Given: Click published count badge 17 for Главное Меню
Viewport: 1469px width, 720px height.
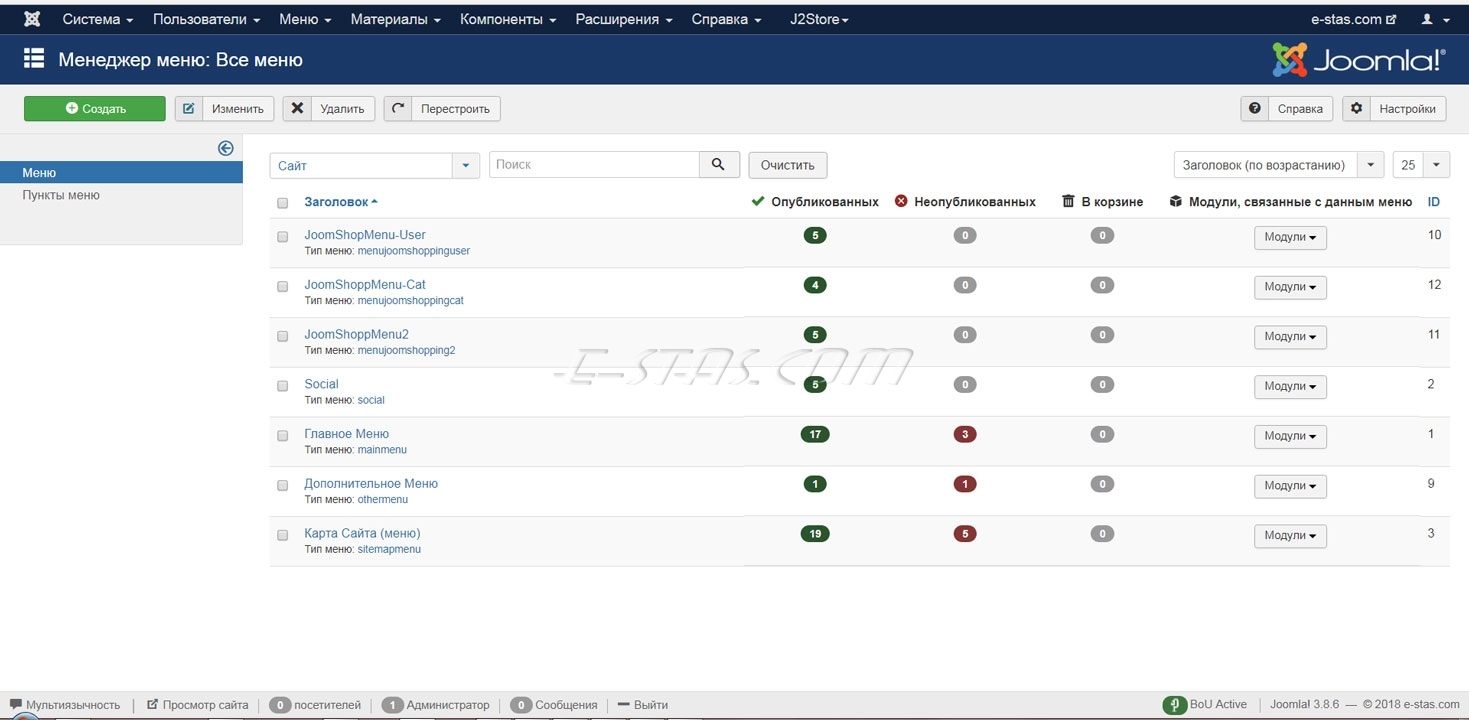Looking at the screenshot, I should coord(815,434).
